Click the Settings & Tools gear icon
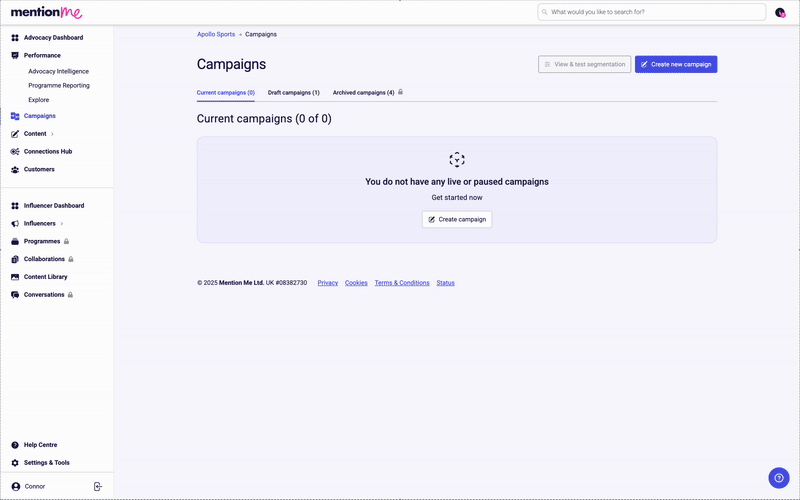This screenshot has width=800, height=500. click(15, 463)
